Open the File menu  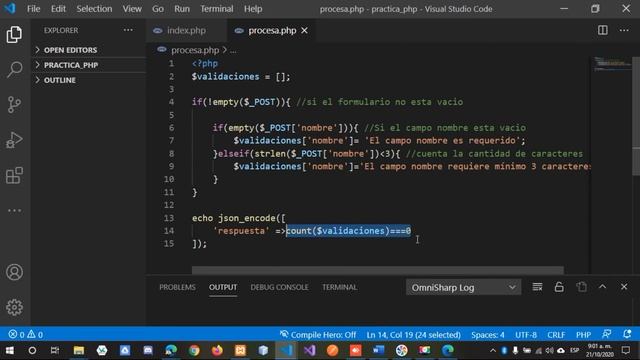click(x=33, y=9)
